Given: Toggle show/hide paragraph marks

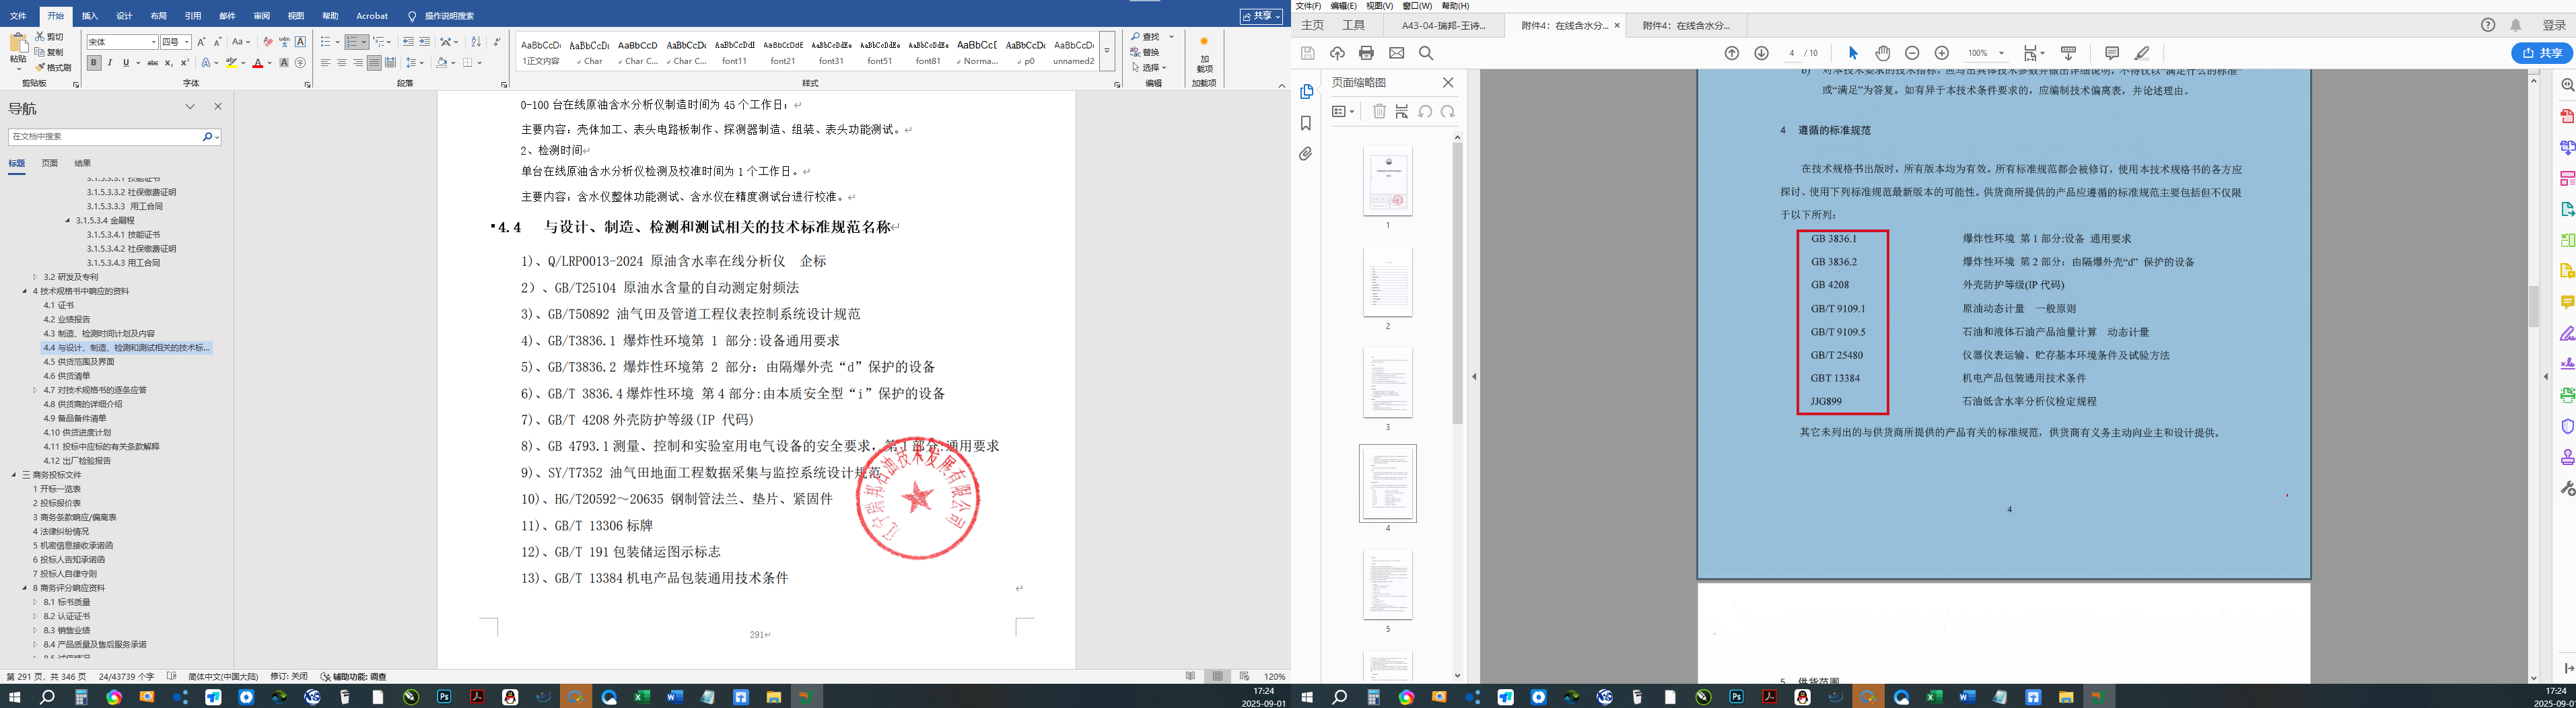Looking at the screenshot, I should (497, 42).
